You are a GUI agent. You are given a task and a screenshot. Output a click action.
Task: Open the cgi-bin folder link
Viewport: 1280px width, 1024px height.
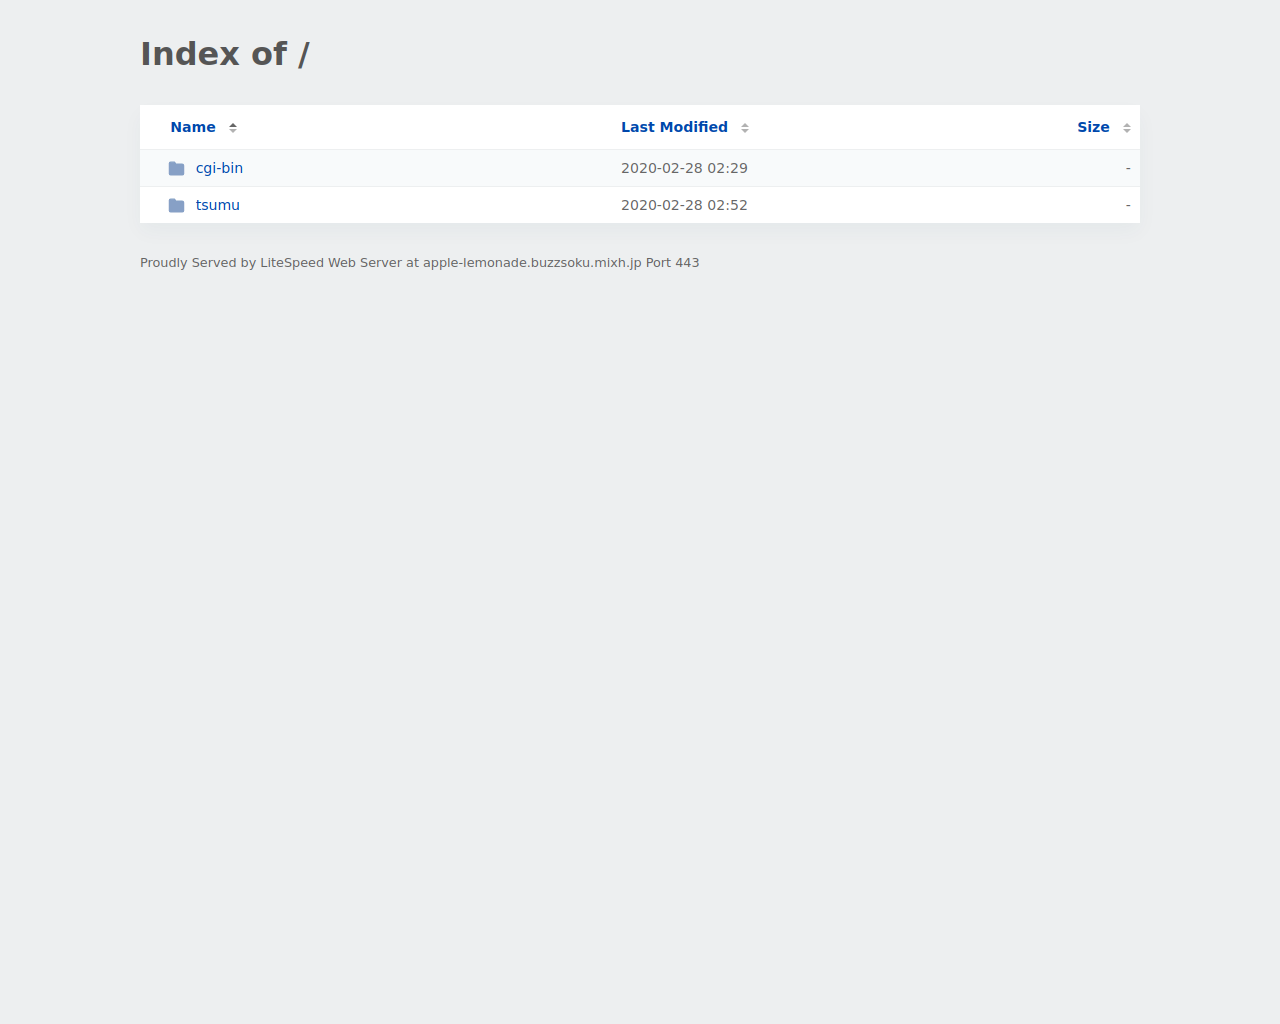(x=219, y=168)
